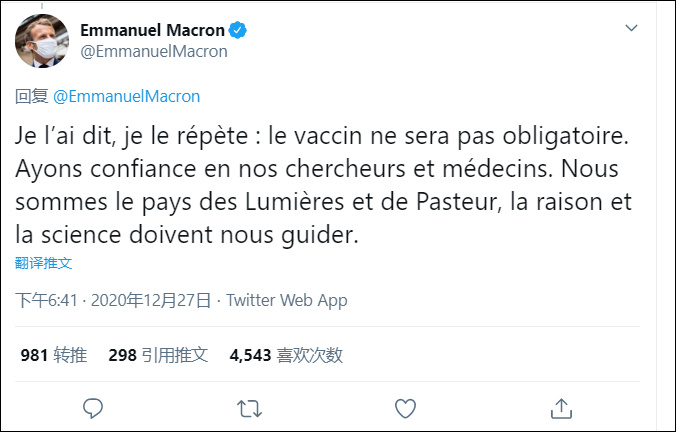Open Emmanuel Macron's profile picture
The height and width of the screenshot is (432, 676).
40,41
